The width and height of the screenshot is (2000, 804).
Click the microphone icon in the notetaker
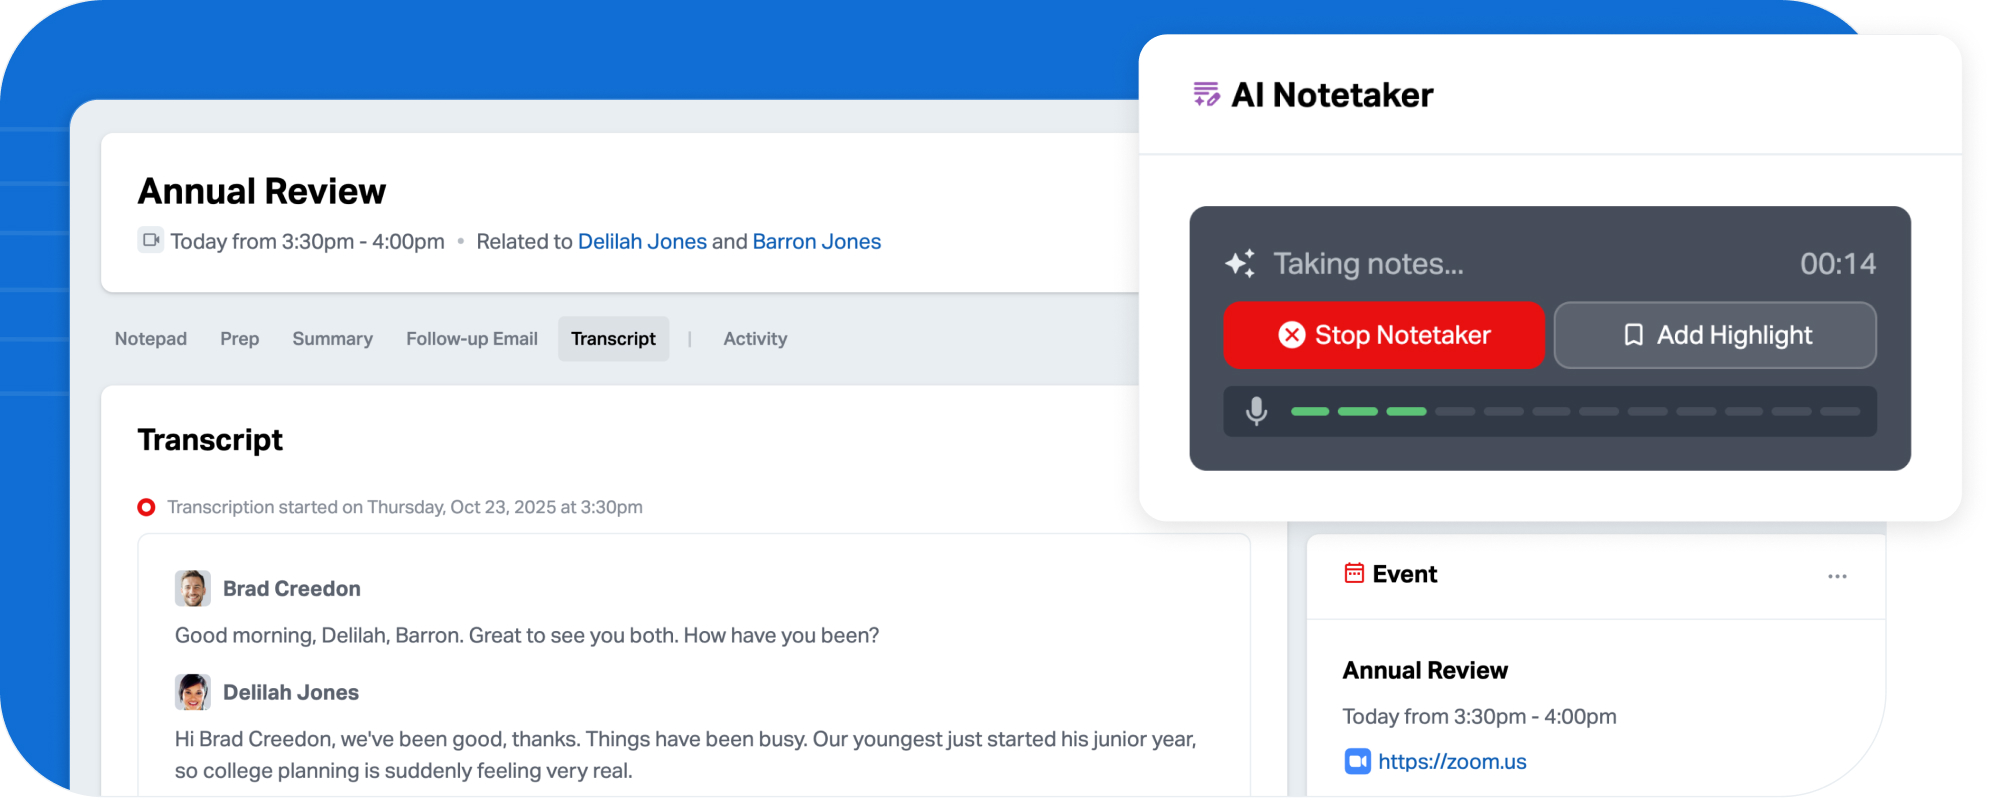click(x=1256, y=411)
